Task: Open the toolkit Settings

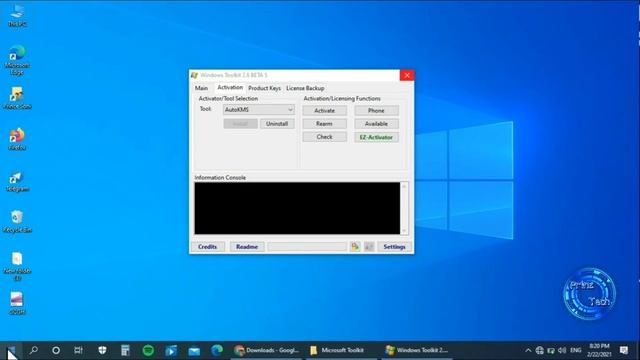Action: pos(394,247)
